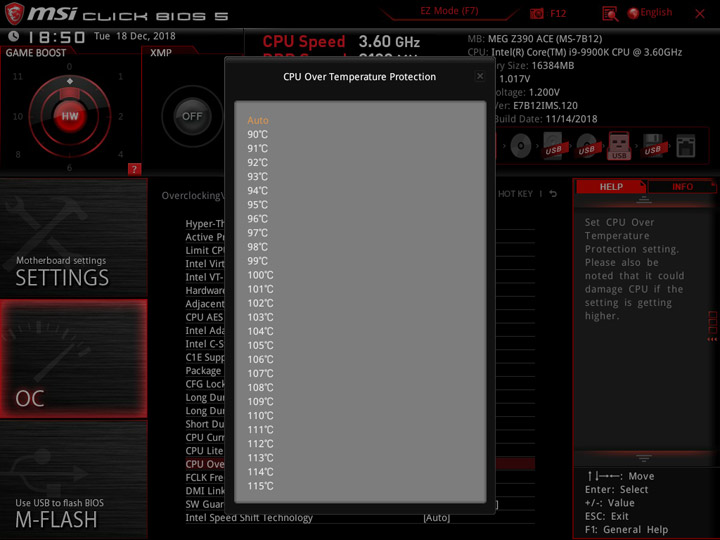
Task: Choose 92°C option
Action: click(258, 163)
